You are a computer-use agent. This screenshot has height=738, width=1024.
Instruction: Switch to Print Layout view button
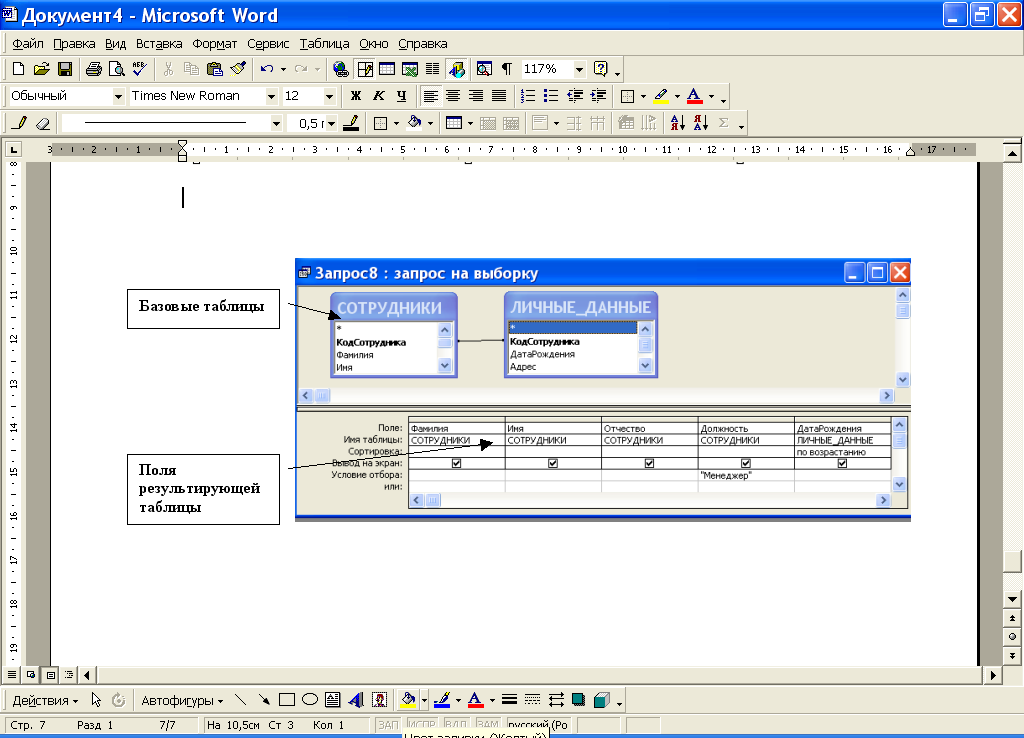click(50, 675)
